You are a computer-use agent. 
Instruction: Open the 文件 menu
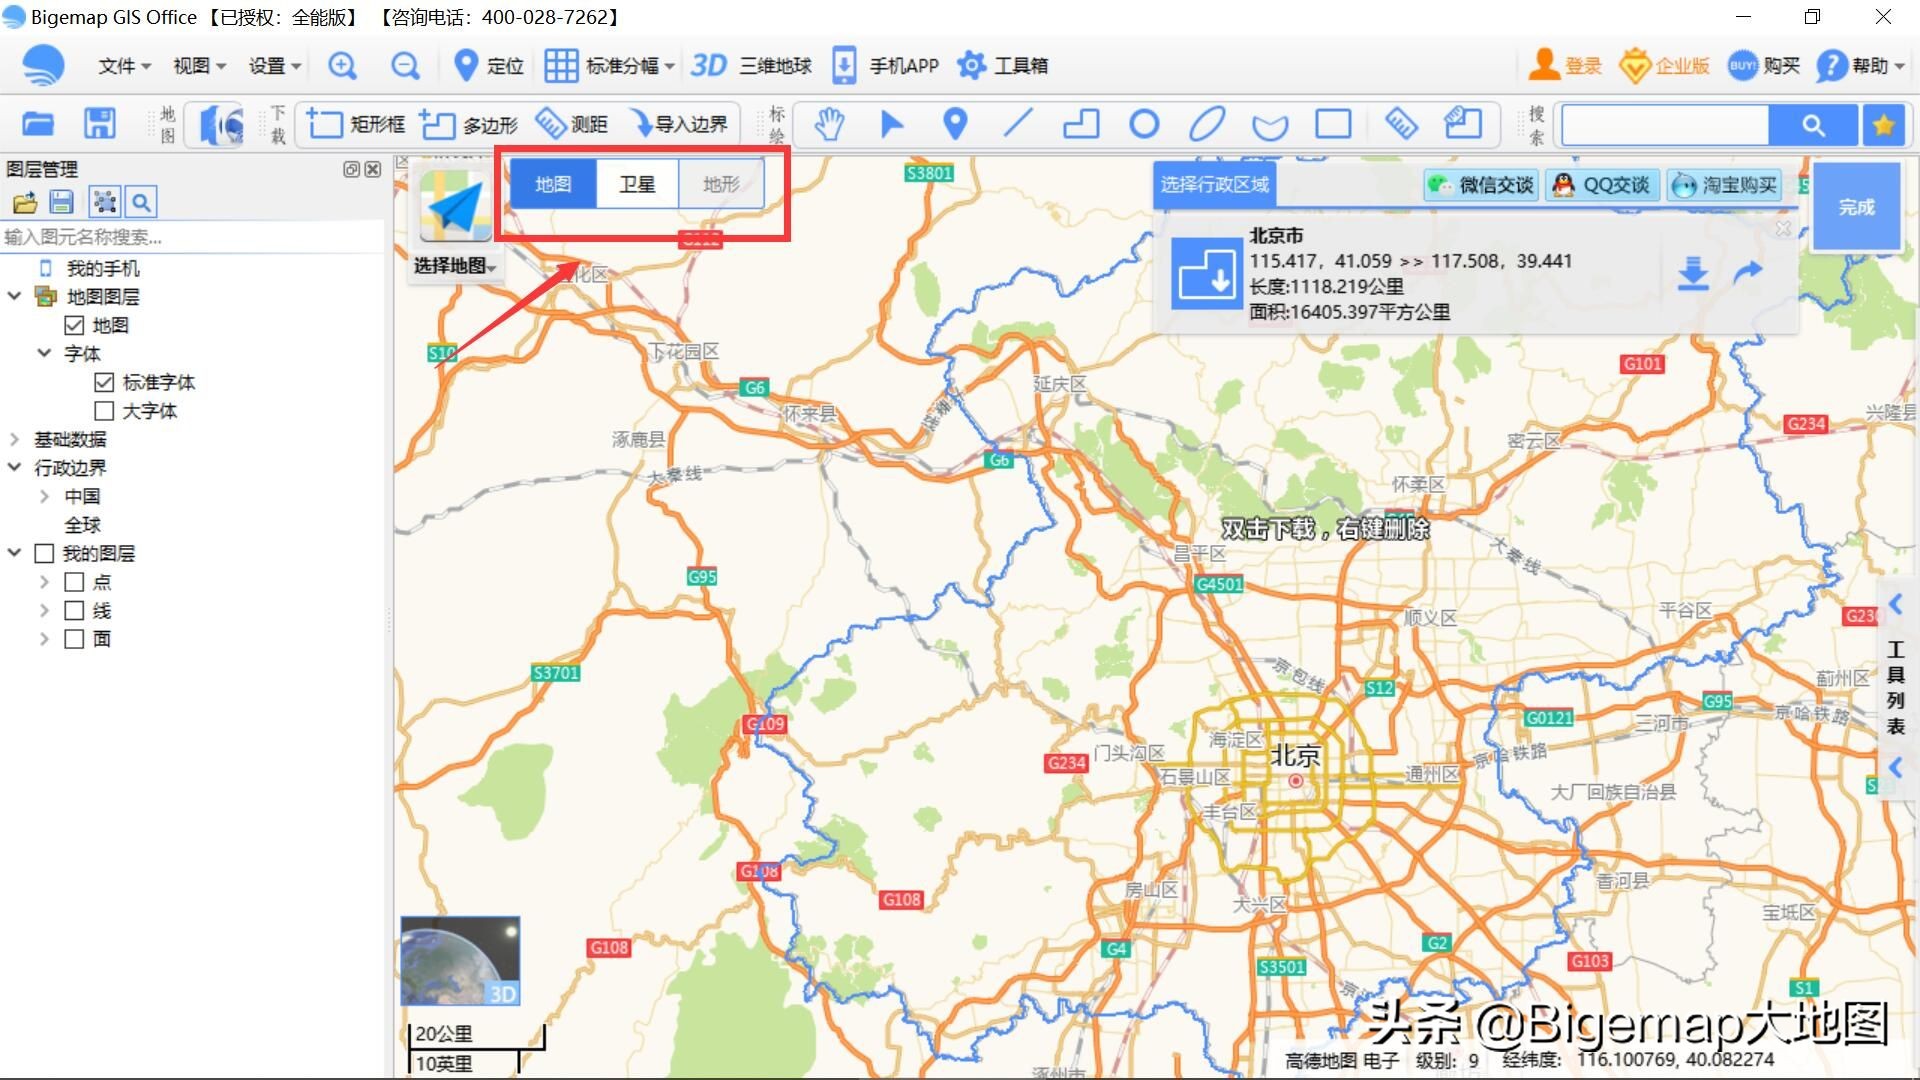pyautogui.click(x=124, y=66)
